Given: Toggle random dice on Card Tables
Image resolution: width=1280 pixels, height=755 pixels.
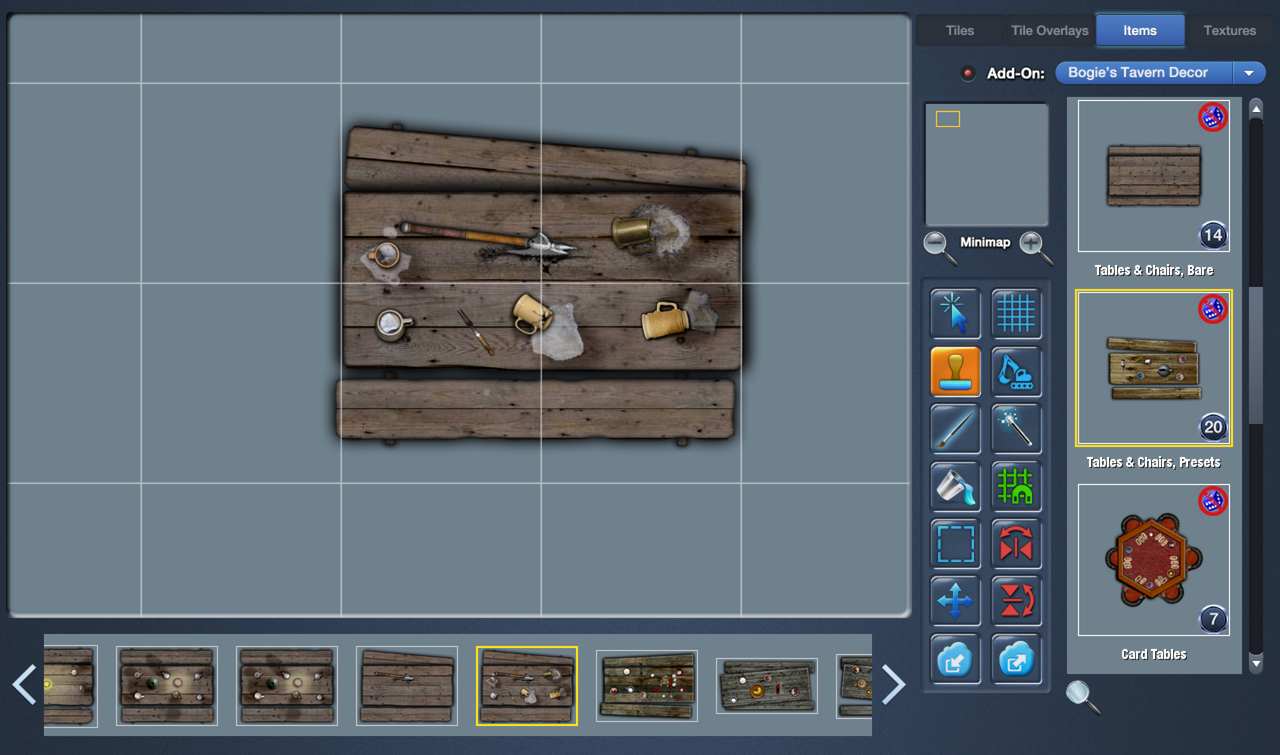Looking at the screenshot, I should (x=1212, y=500).
